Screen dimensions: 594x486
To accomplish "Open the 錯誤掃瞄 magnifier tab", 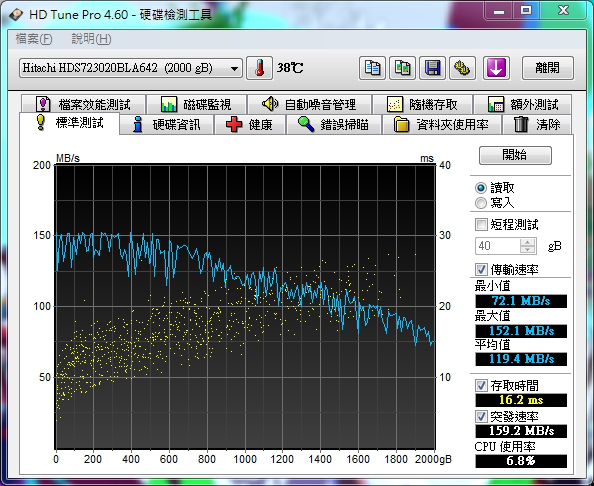I will (333, 125).
